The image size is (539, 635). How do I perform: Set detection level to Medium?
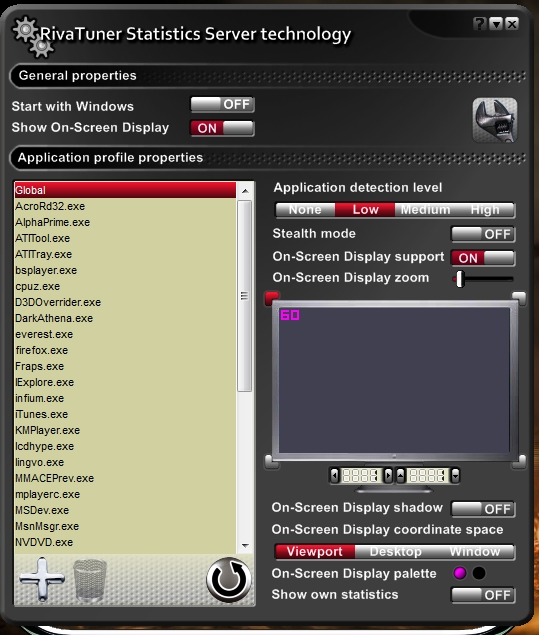click(425, 210)
